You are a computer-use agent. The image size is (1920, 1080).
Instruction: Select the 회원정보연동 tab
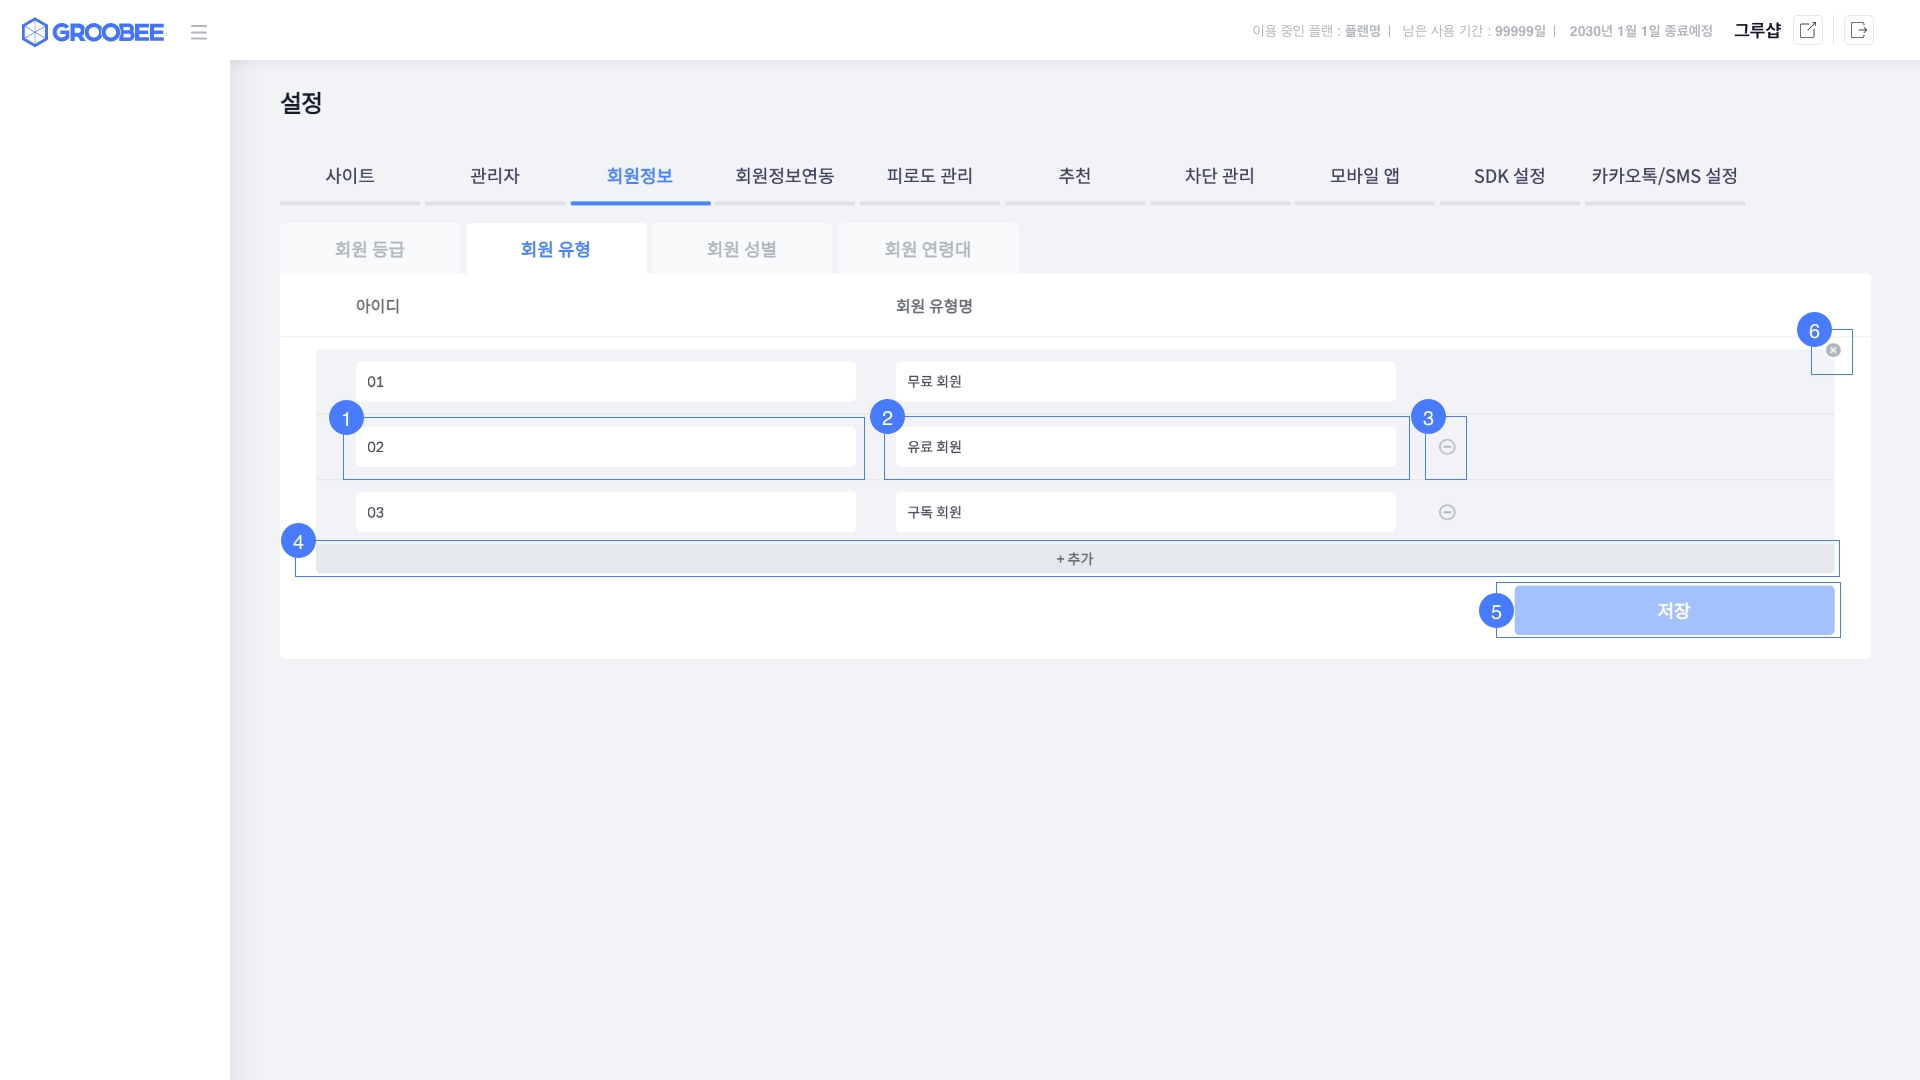pyautogui.click(x=785, y=176)
